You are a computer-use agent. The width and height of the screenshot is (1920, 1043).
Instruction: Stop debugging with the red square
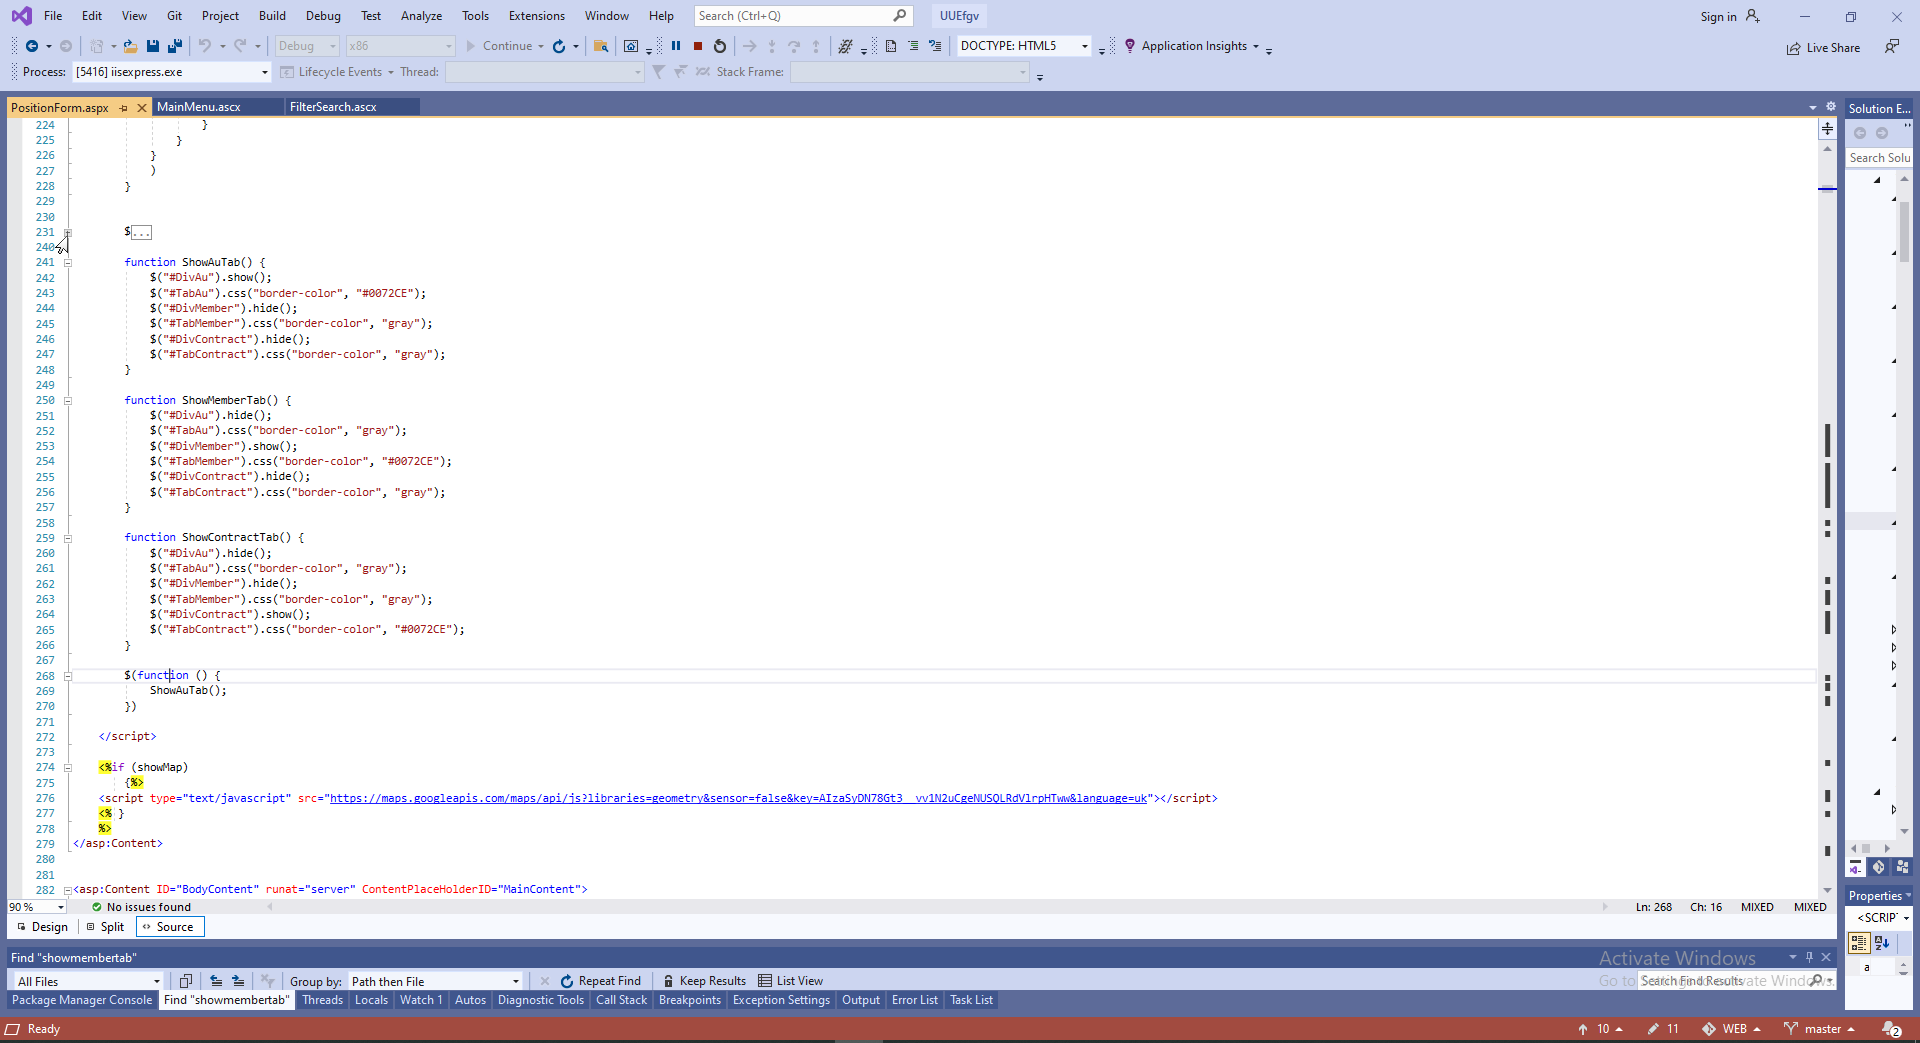click(x=698, y=46)
